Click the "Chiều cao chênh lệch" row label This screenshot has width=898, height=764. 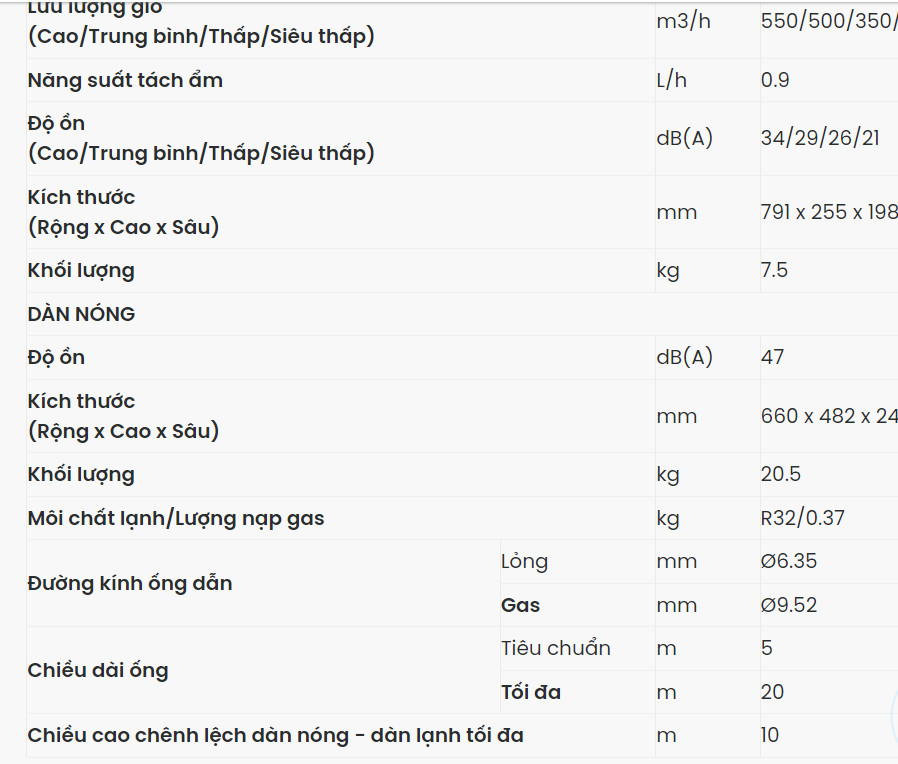[275, 736]
